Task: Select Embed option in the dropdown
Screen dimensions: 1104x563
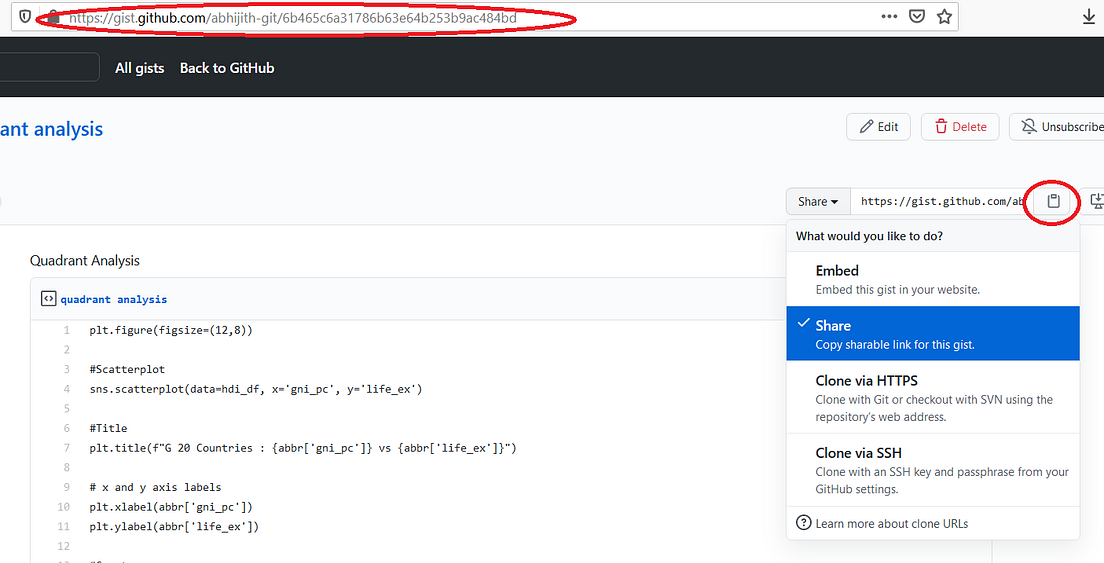Action: point(932,279)
